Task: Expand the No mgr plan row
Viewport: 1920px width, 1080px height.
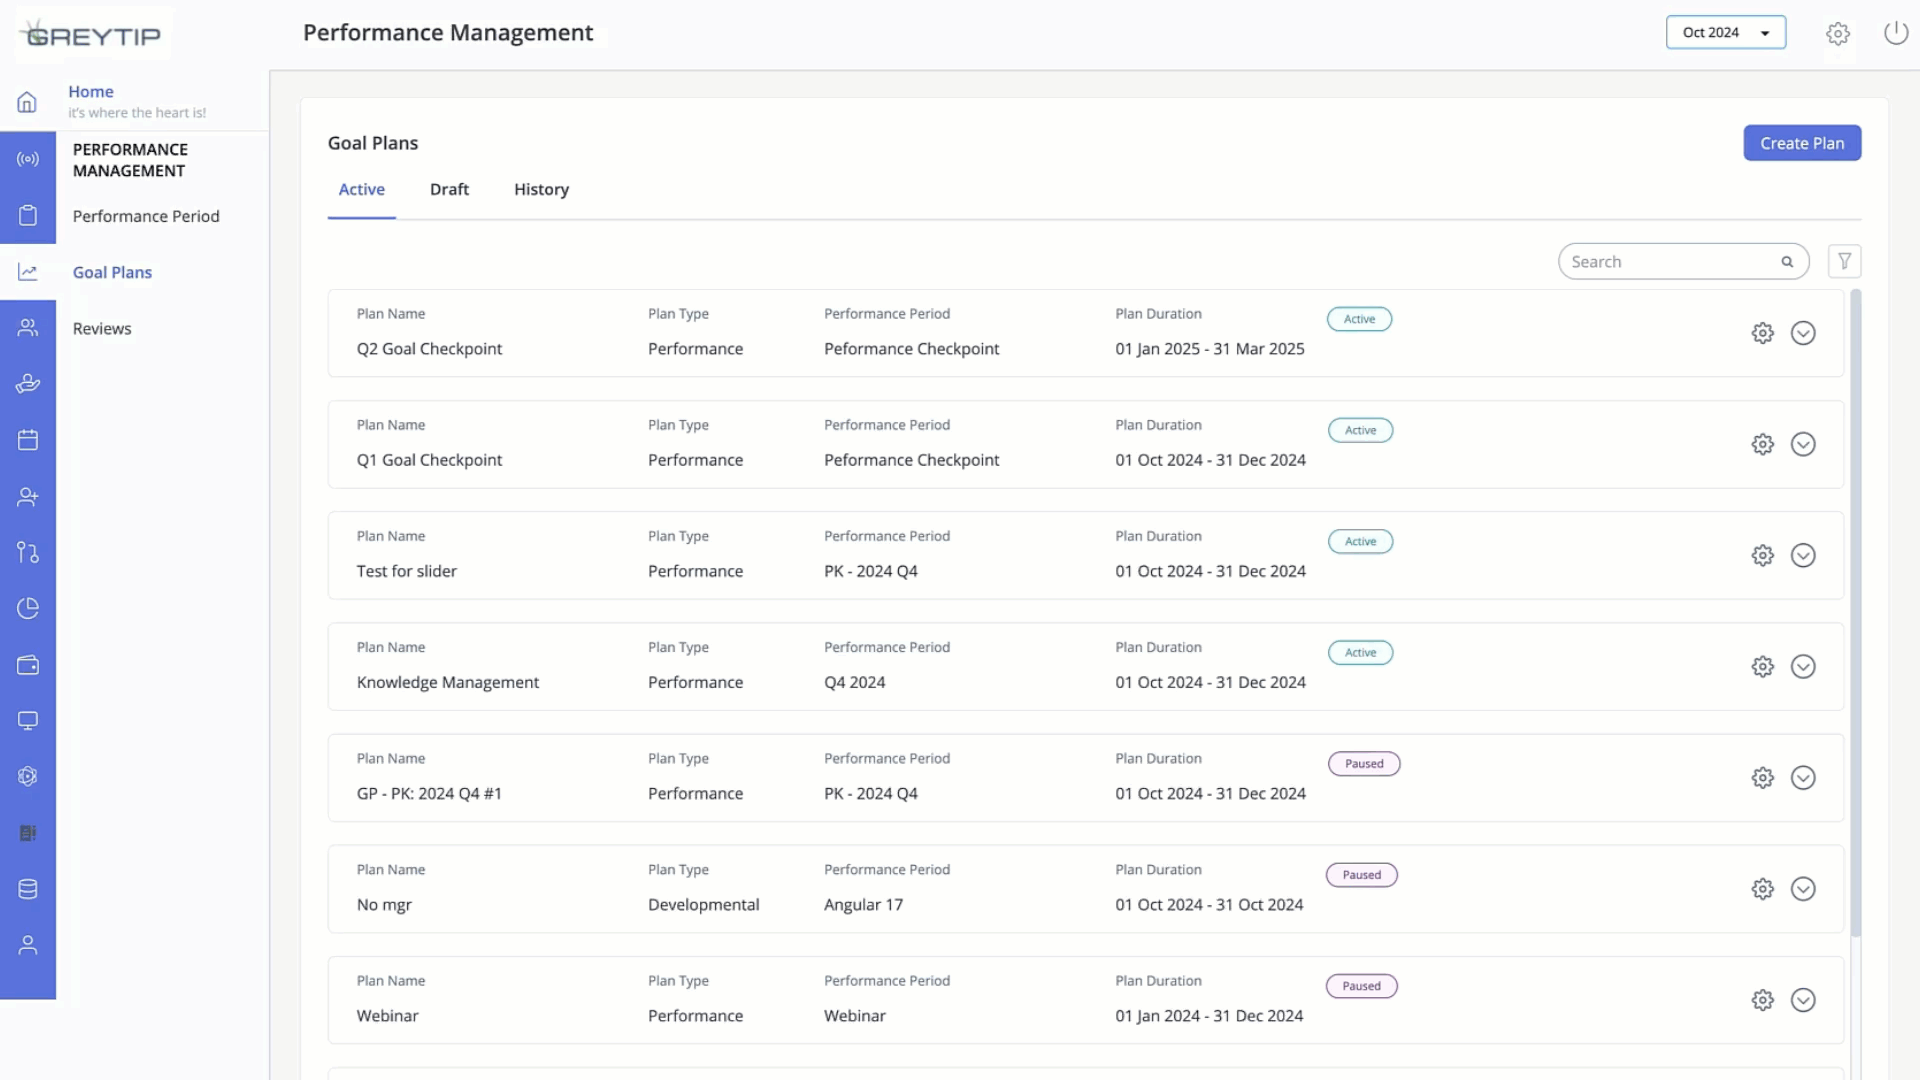Action: (x=1802, y=889)
